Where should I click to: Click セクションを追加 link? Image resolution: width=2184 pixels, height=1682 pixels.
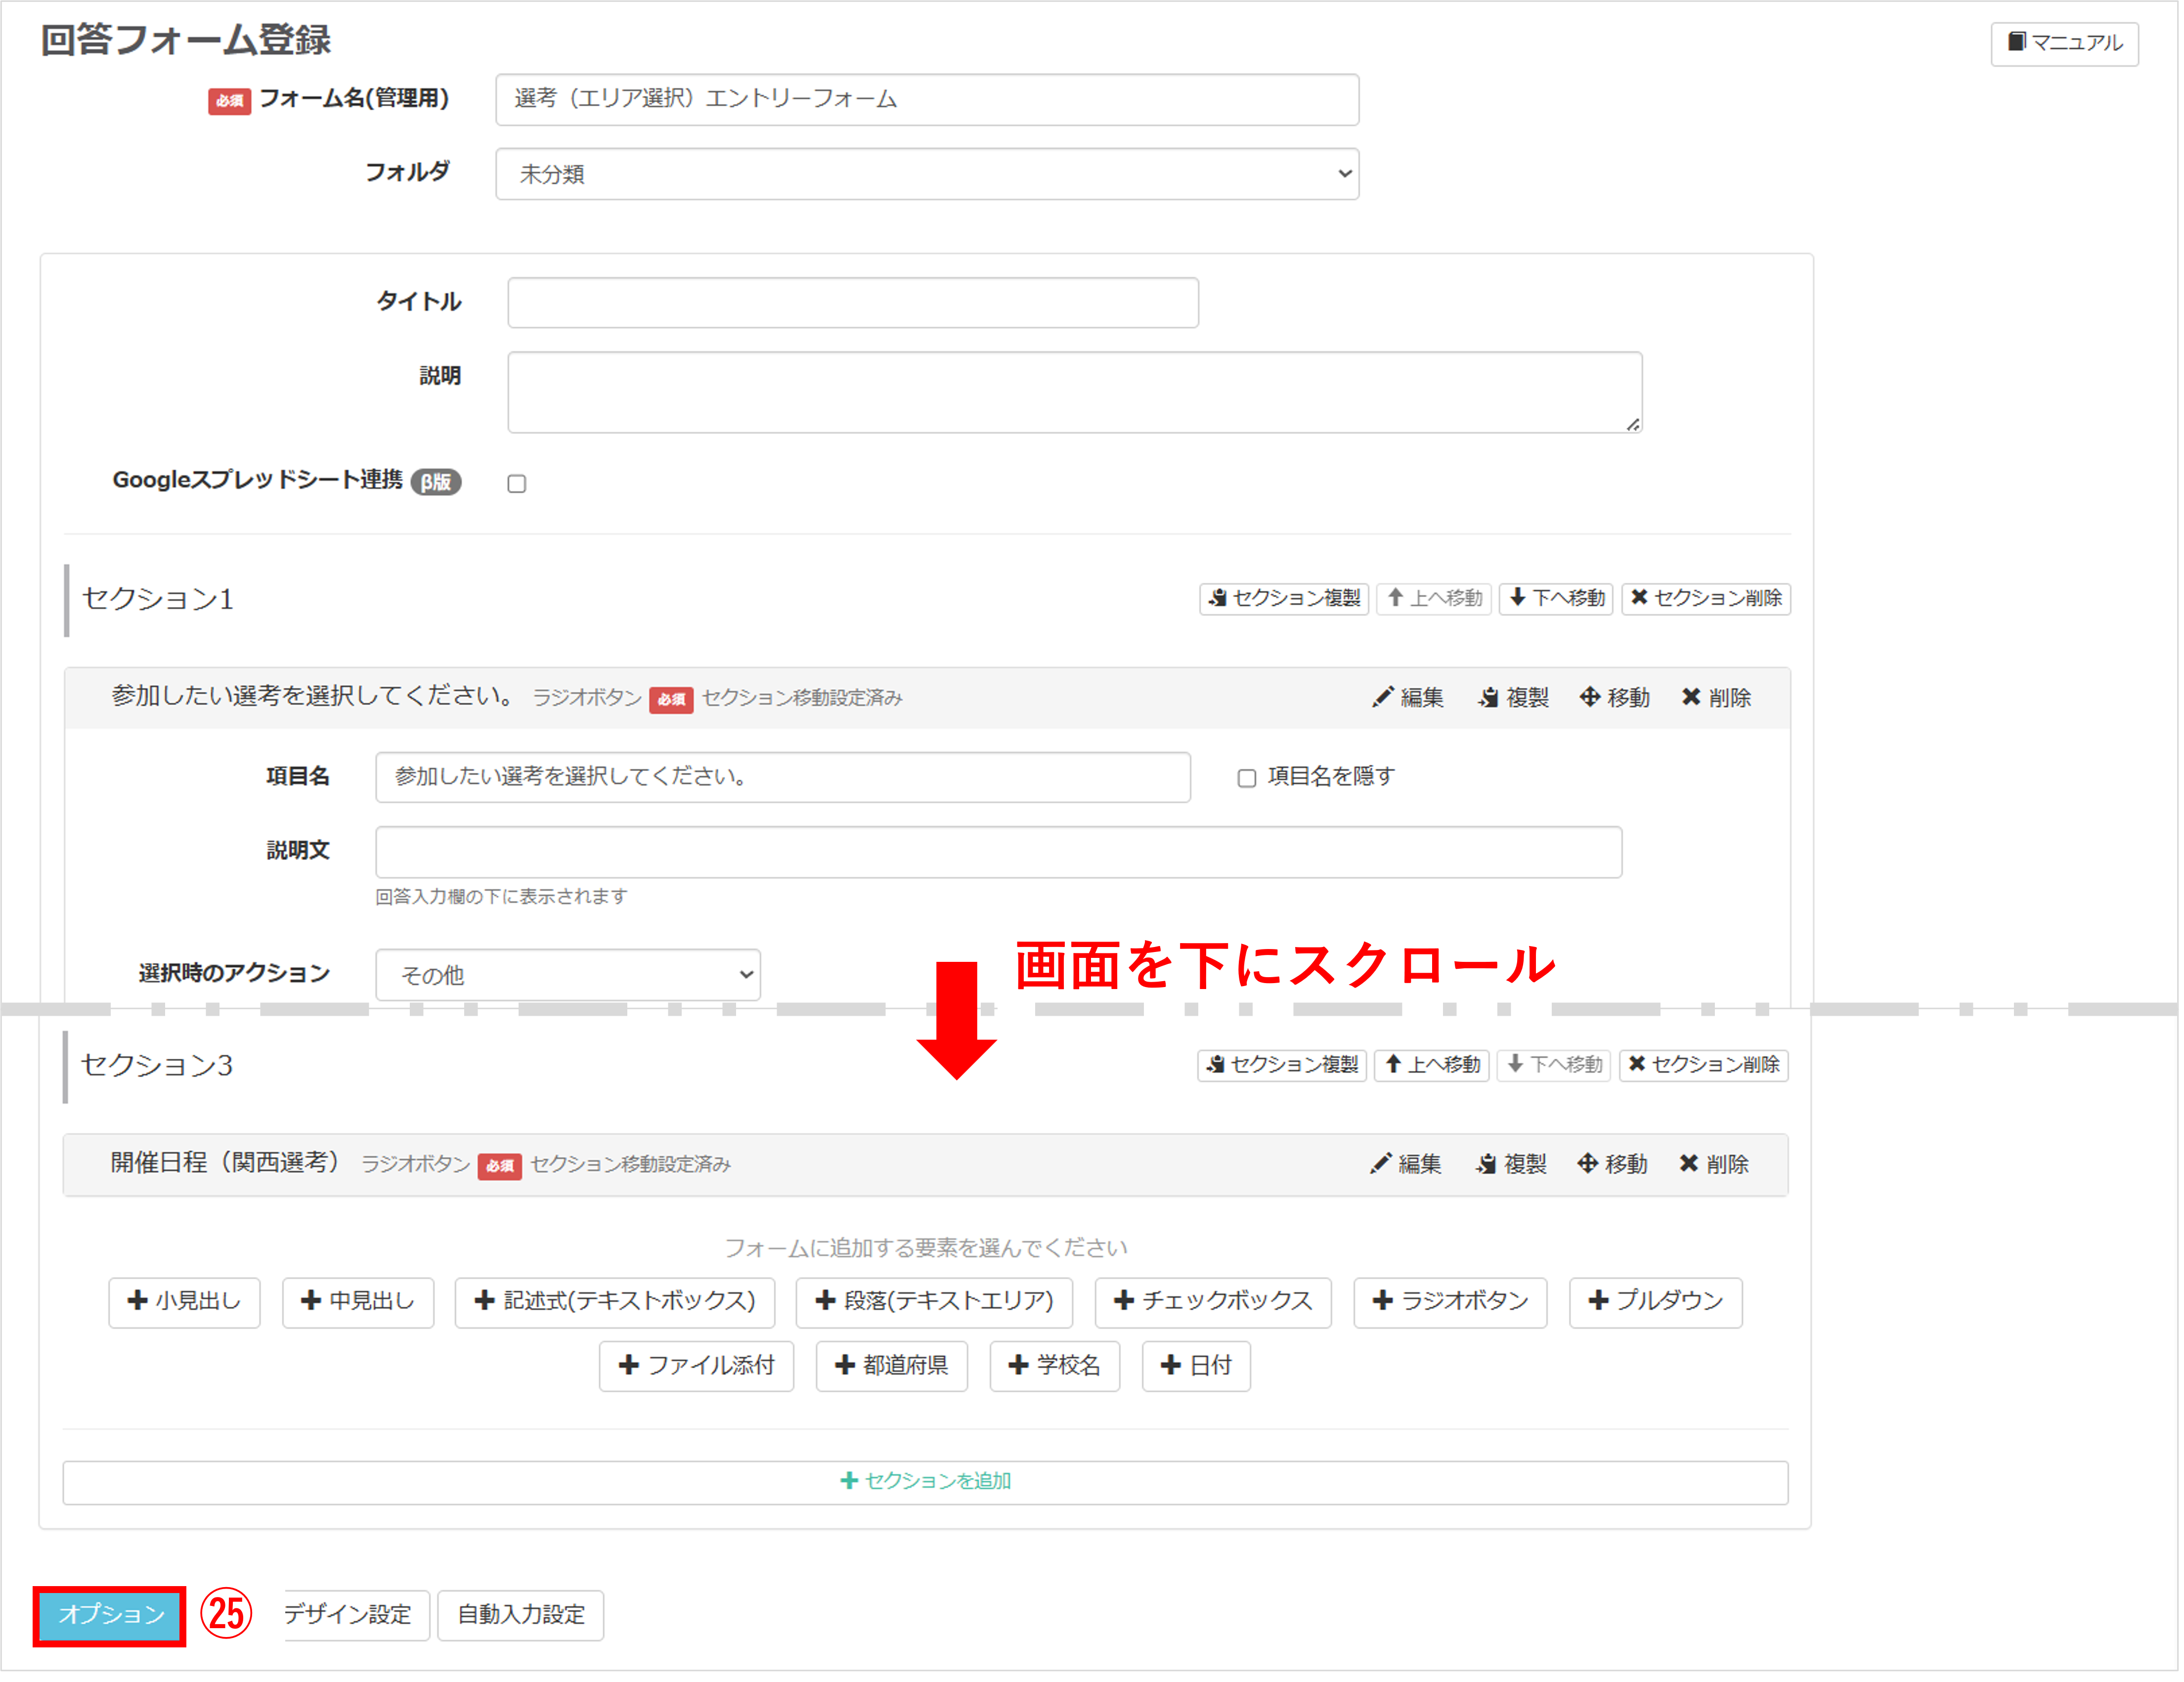tap(925, 1481)
